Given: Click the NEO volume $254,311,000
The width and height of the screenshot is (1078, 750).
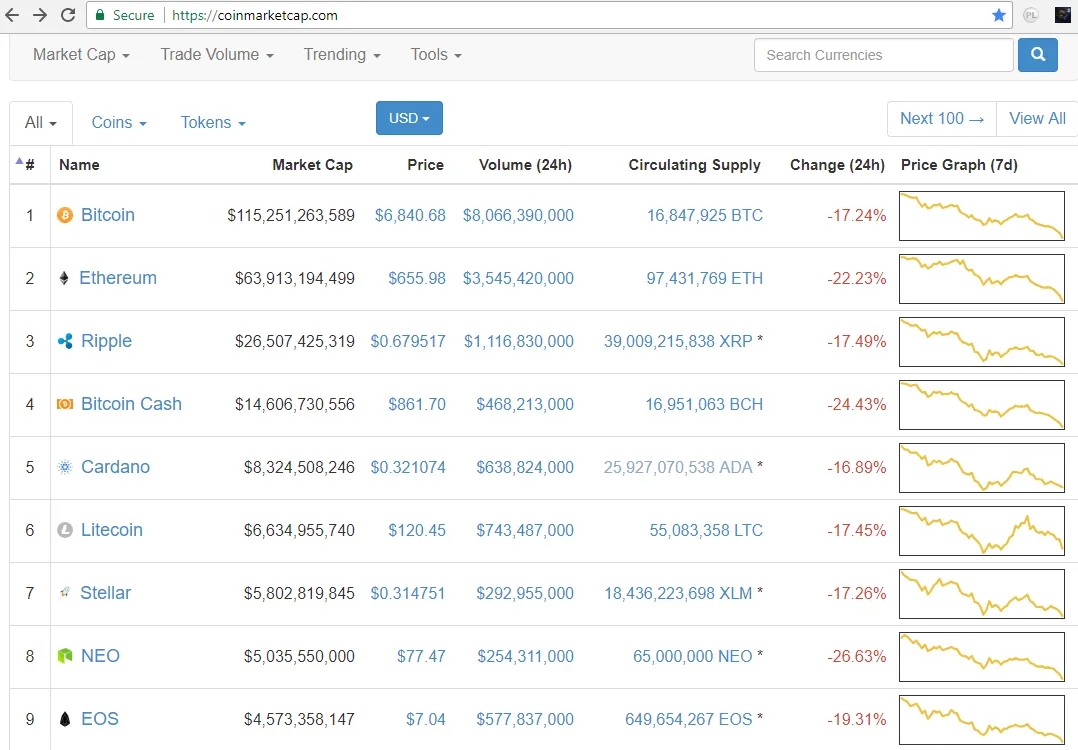Looking at the screenshot, I should [525, 657].
